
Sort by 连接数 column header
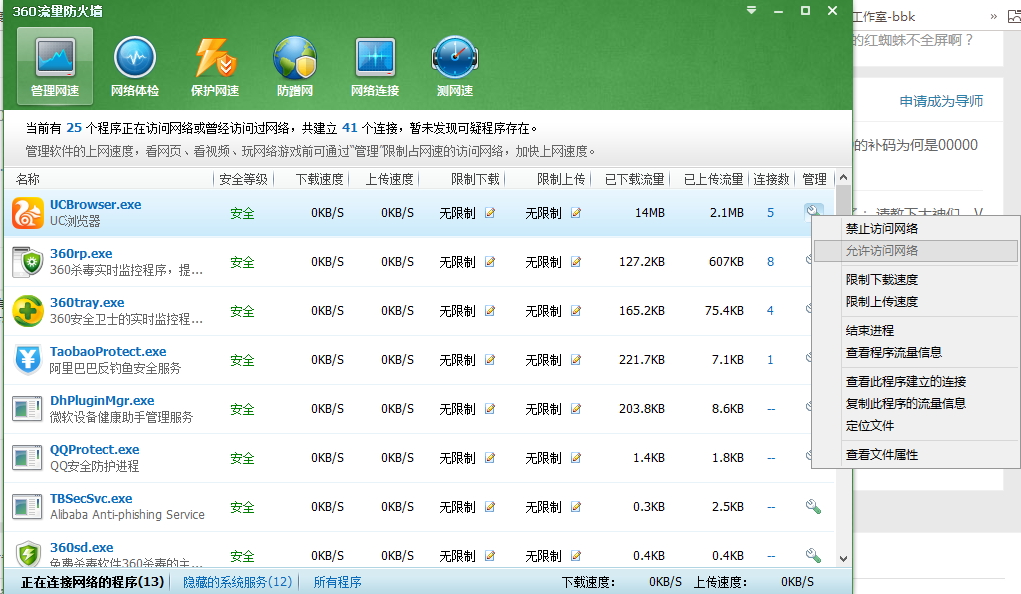772,179
